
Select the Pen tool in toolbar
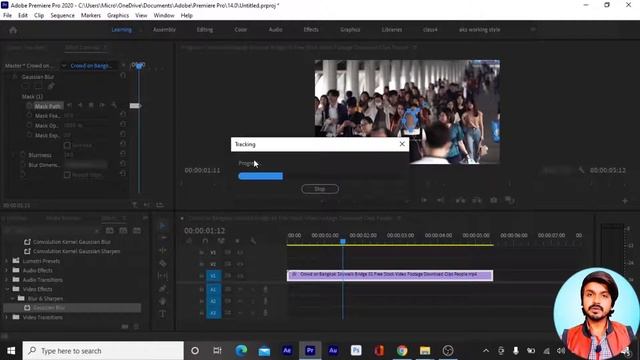click(x=163, y=289)
